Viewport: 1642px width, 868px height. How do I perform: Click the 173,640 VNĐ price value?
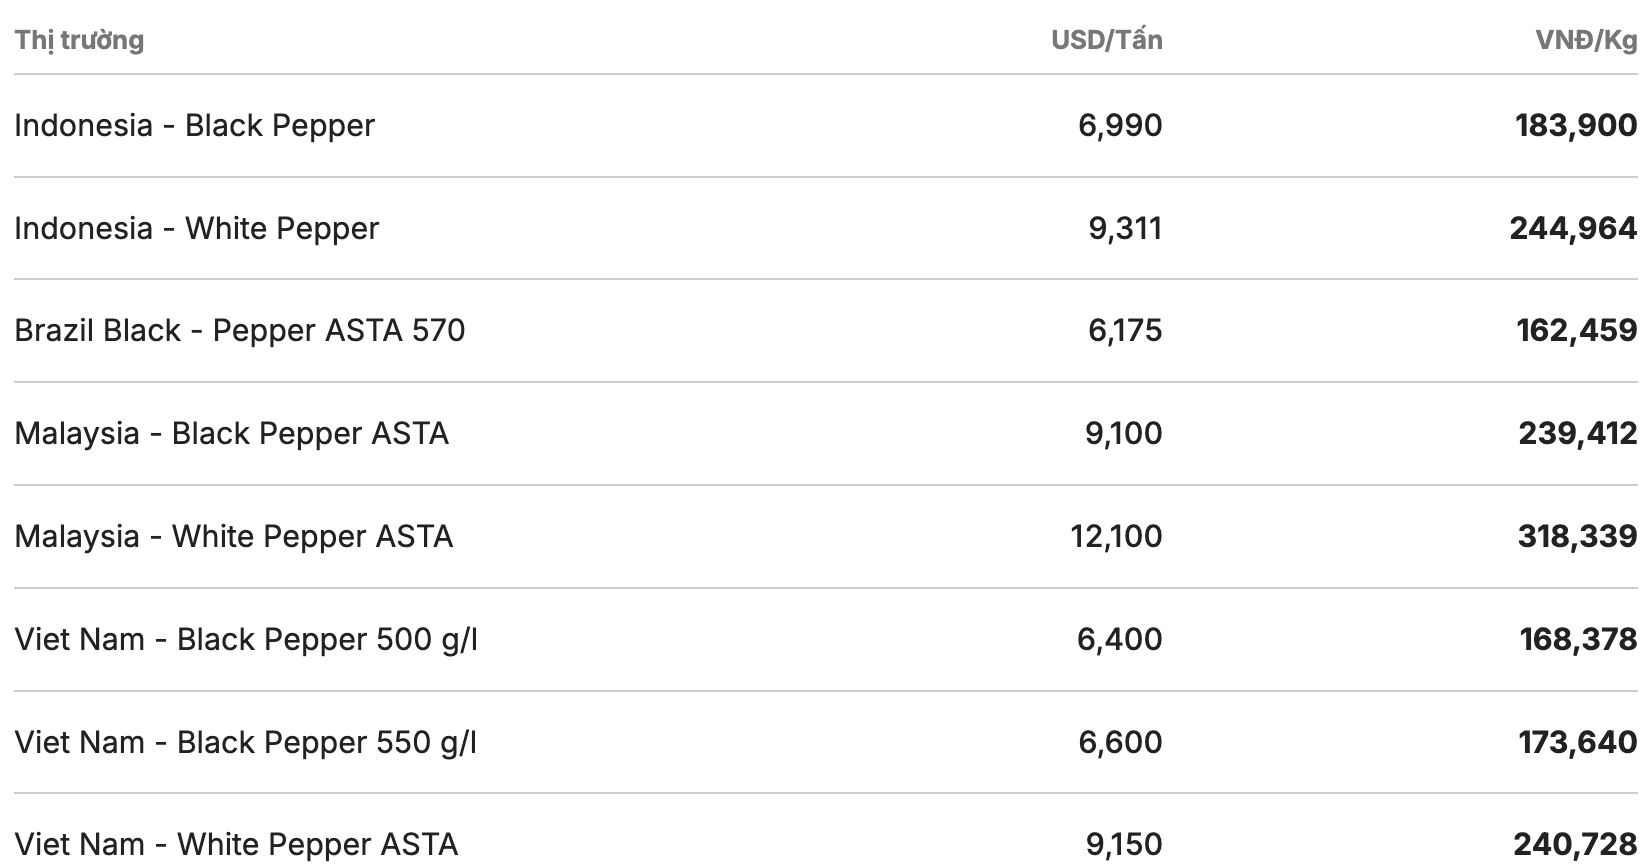pyautogui.click(x=1577, y=743)
